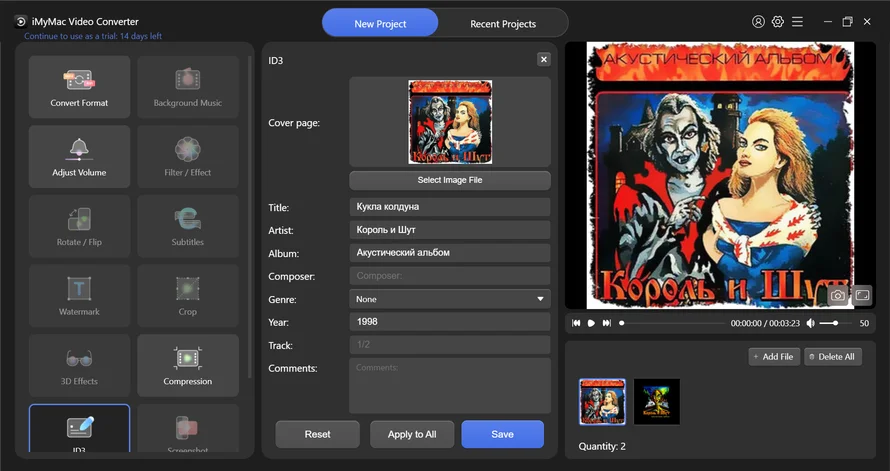This screenshot has width=890, height=471.
Task: Expand the Genre dropdown
Action: [450, 299]
